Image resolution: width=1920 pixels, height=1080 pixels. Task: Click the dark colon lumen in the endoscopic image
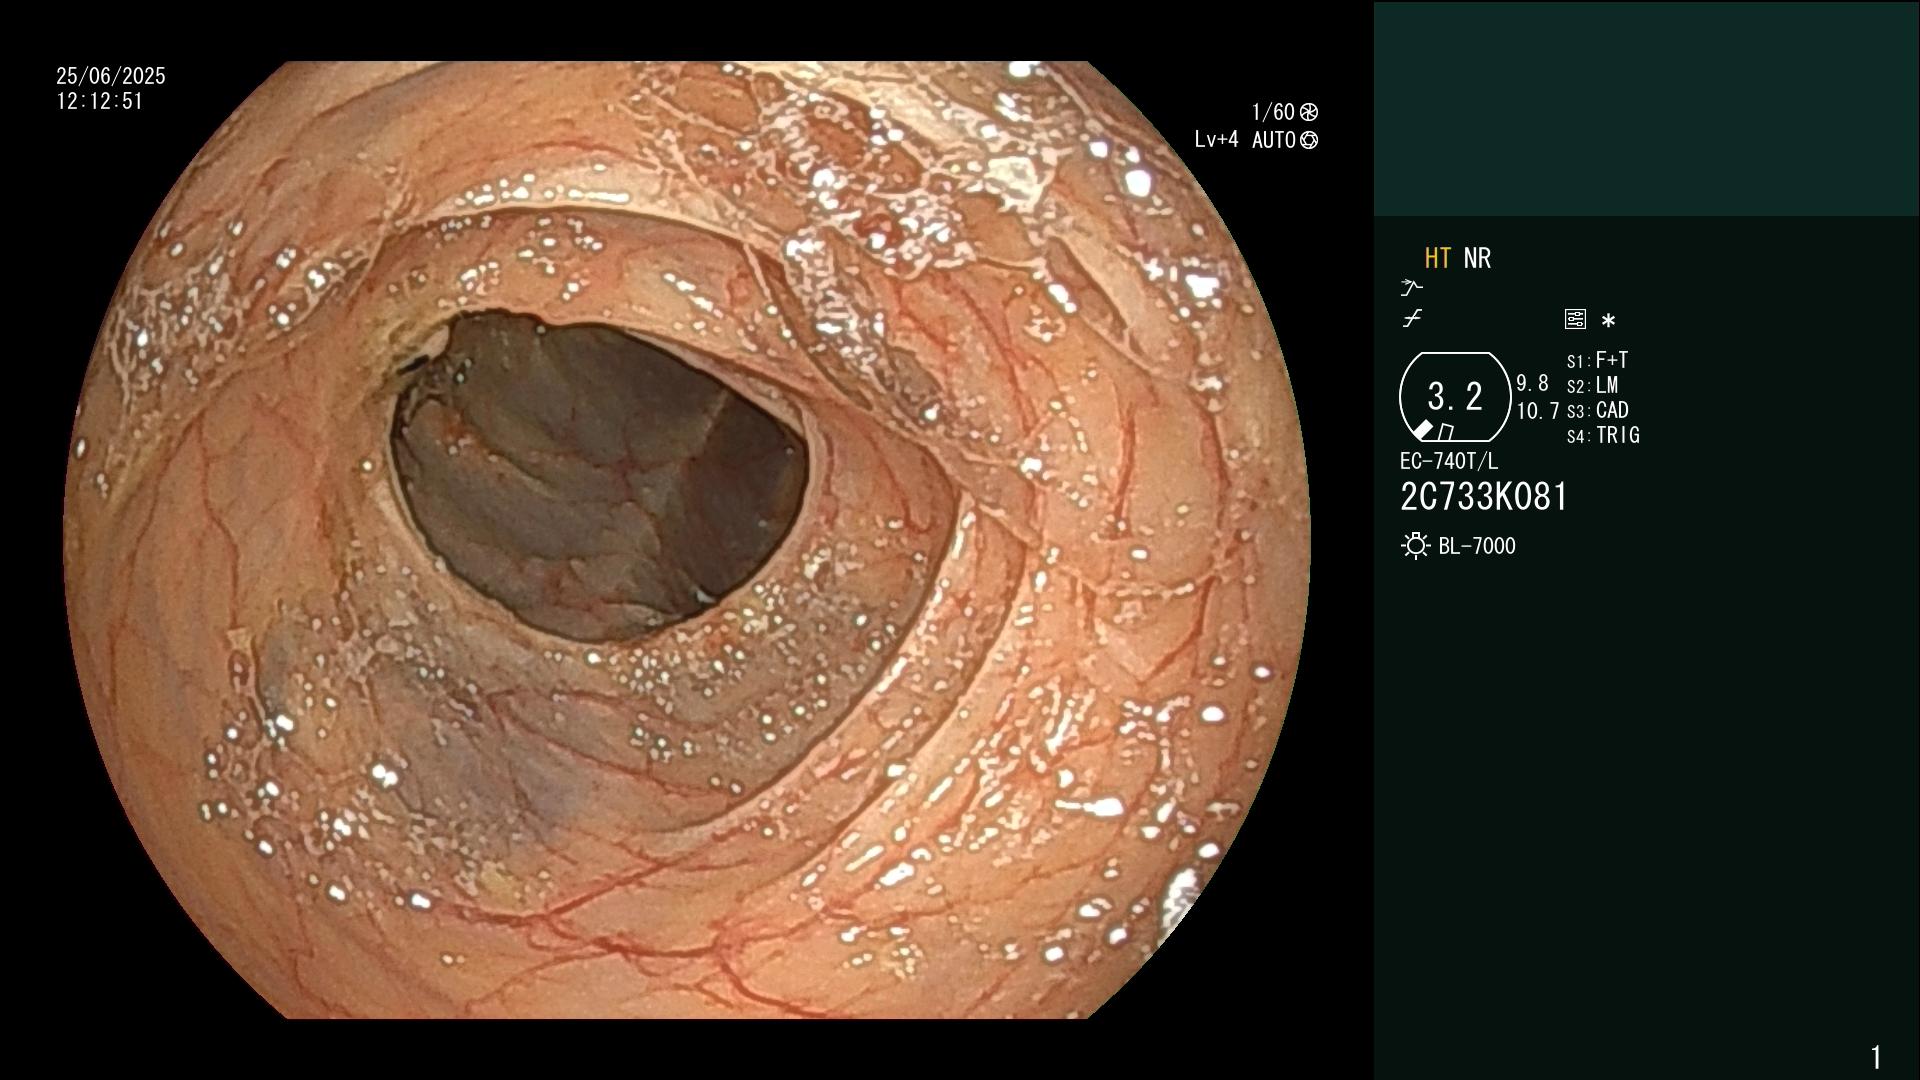(x=600, y=475)
